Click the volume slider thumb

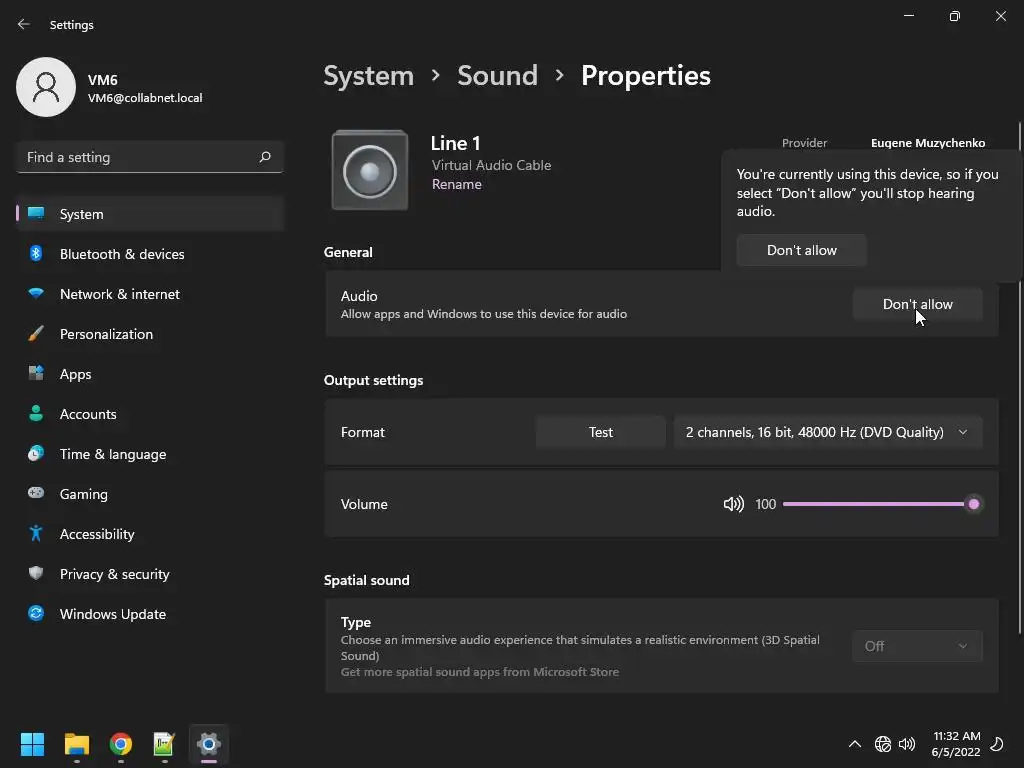(x=973, y=504)
